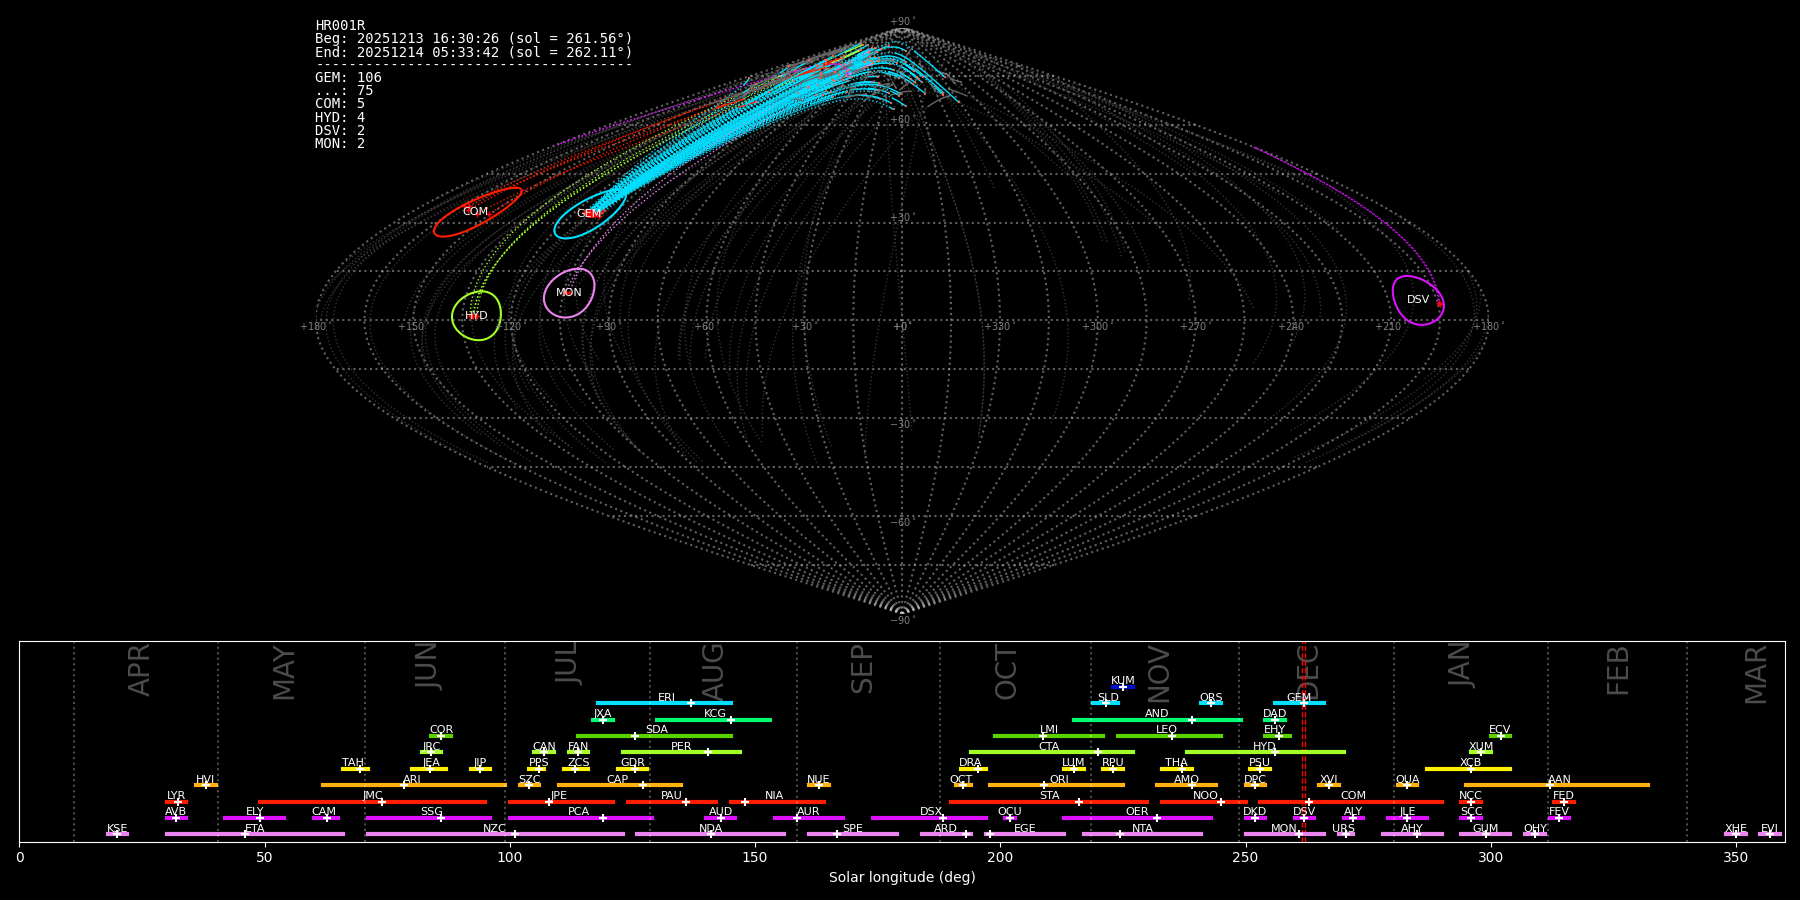Select the OCT month label in timeline
The image size is (1800, 900).
tap(1006, 672)
